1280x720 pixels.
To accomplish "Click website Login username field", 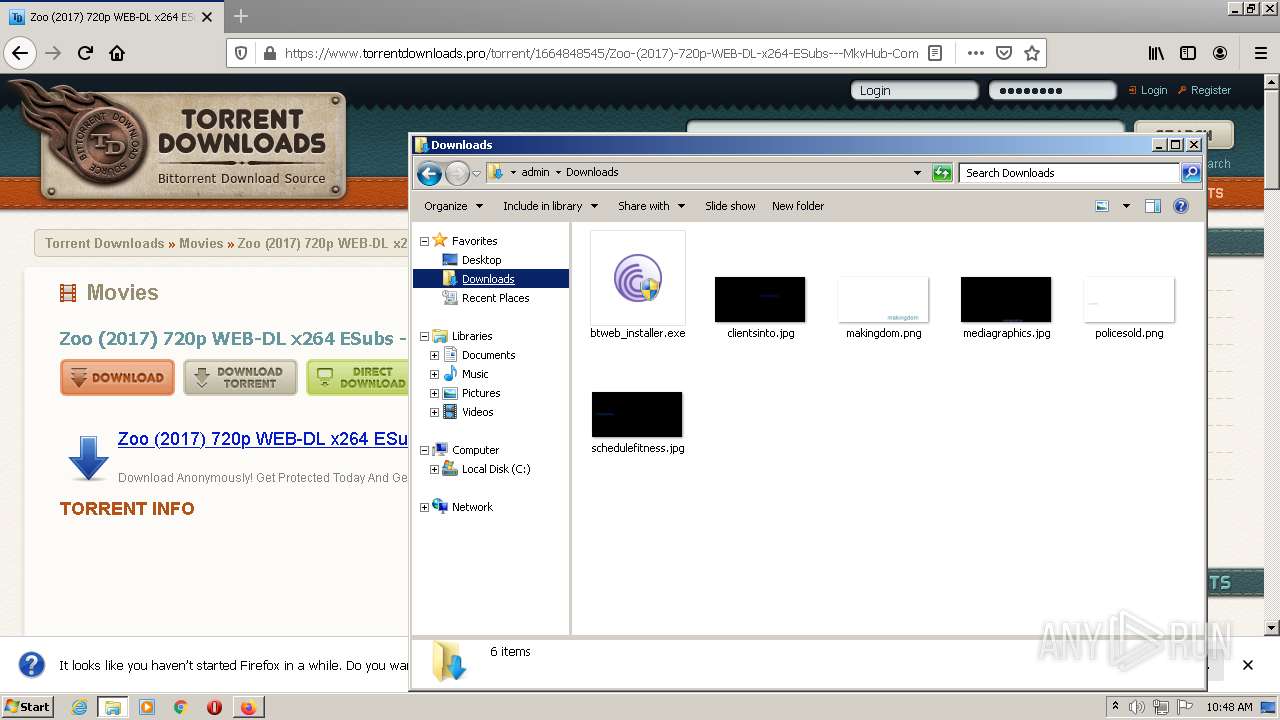I will [x=914, y=90].
